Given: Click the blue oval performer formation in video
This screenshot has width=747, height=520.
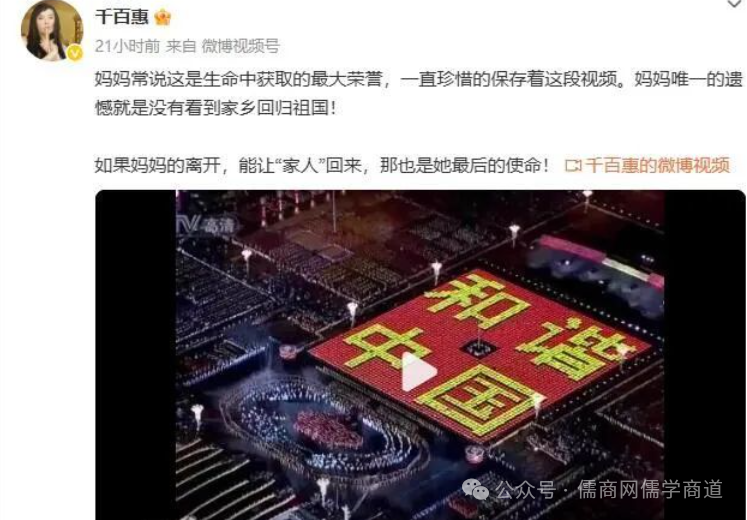Looking at the screenshot, I should tap(324, 426).
